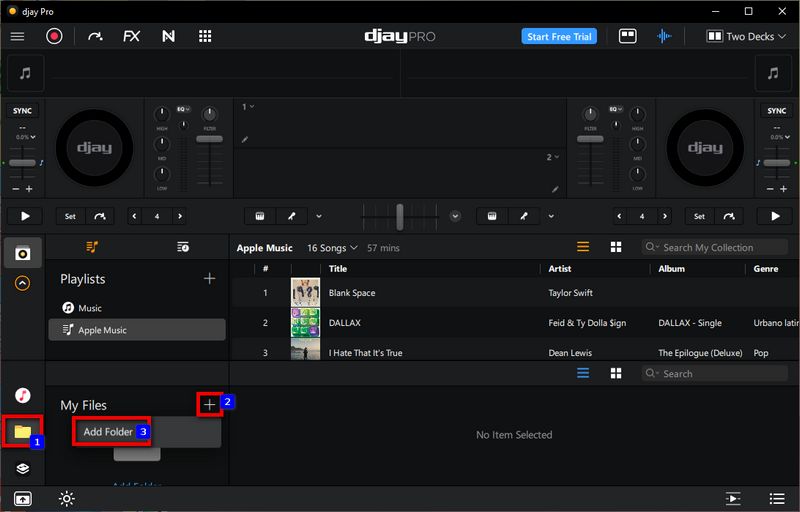The width and height of the screenshot is (800, 512).
Task: Switch to the playlists tab icon
Action: tap(92, 247)
